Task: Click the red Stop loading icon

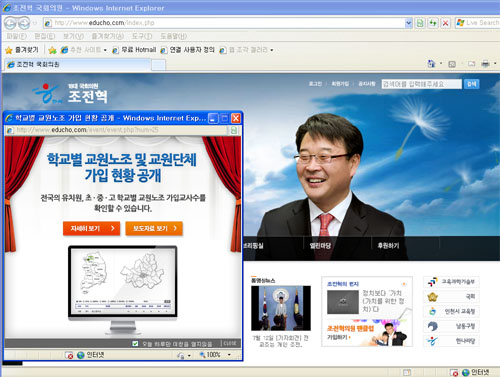Action: [x=445, y=23]
